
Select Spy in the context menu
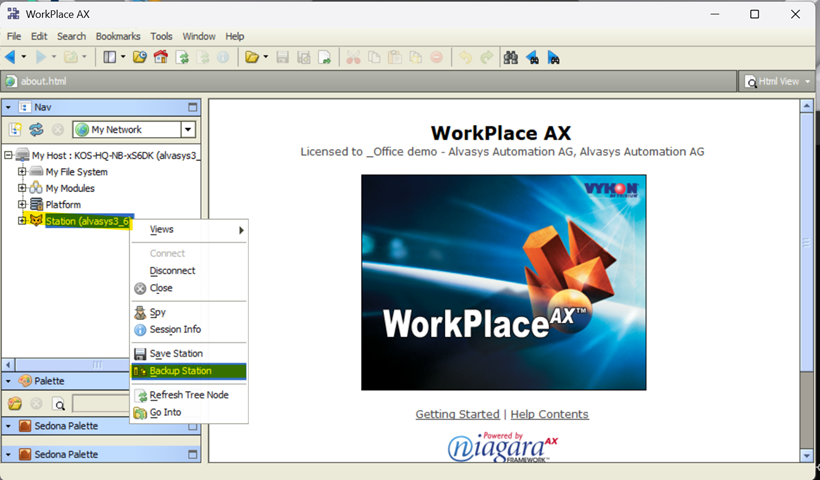(189, 312)
